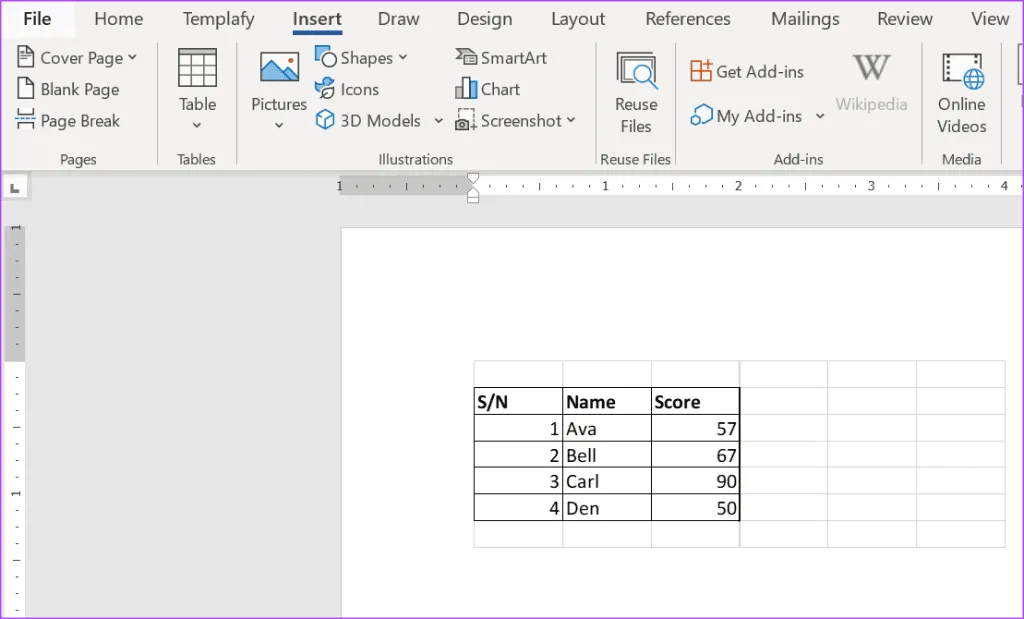The height and width of the screenshot is (619, 1024).
Task: Open the 3D Models dropdown arrow
Action: tap(438, 121)
